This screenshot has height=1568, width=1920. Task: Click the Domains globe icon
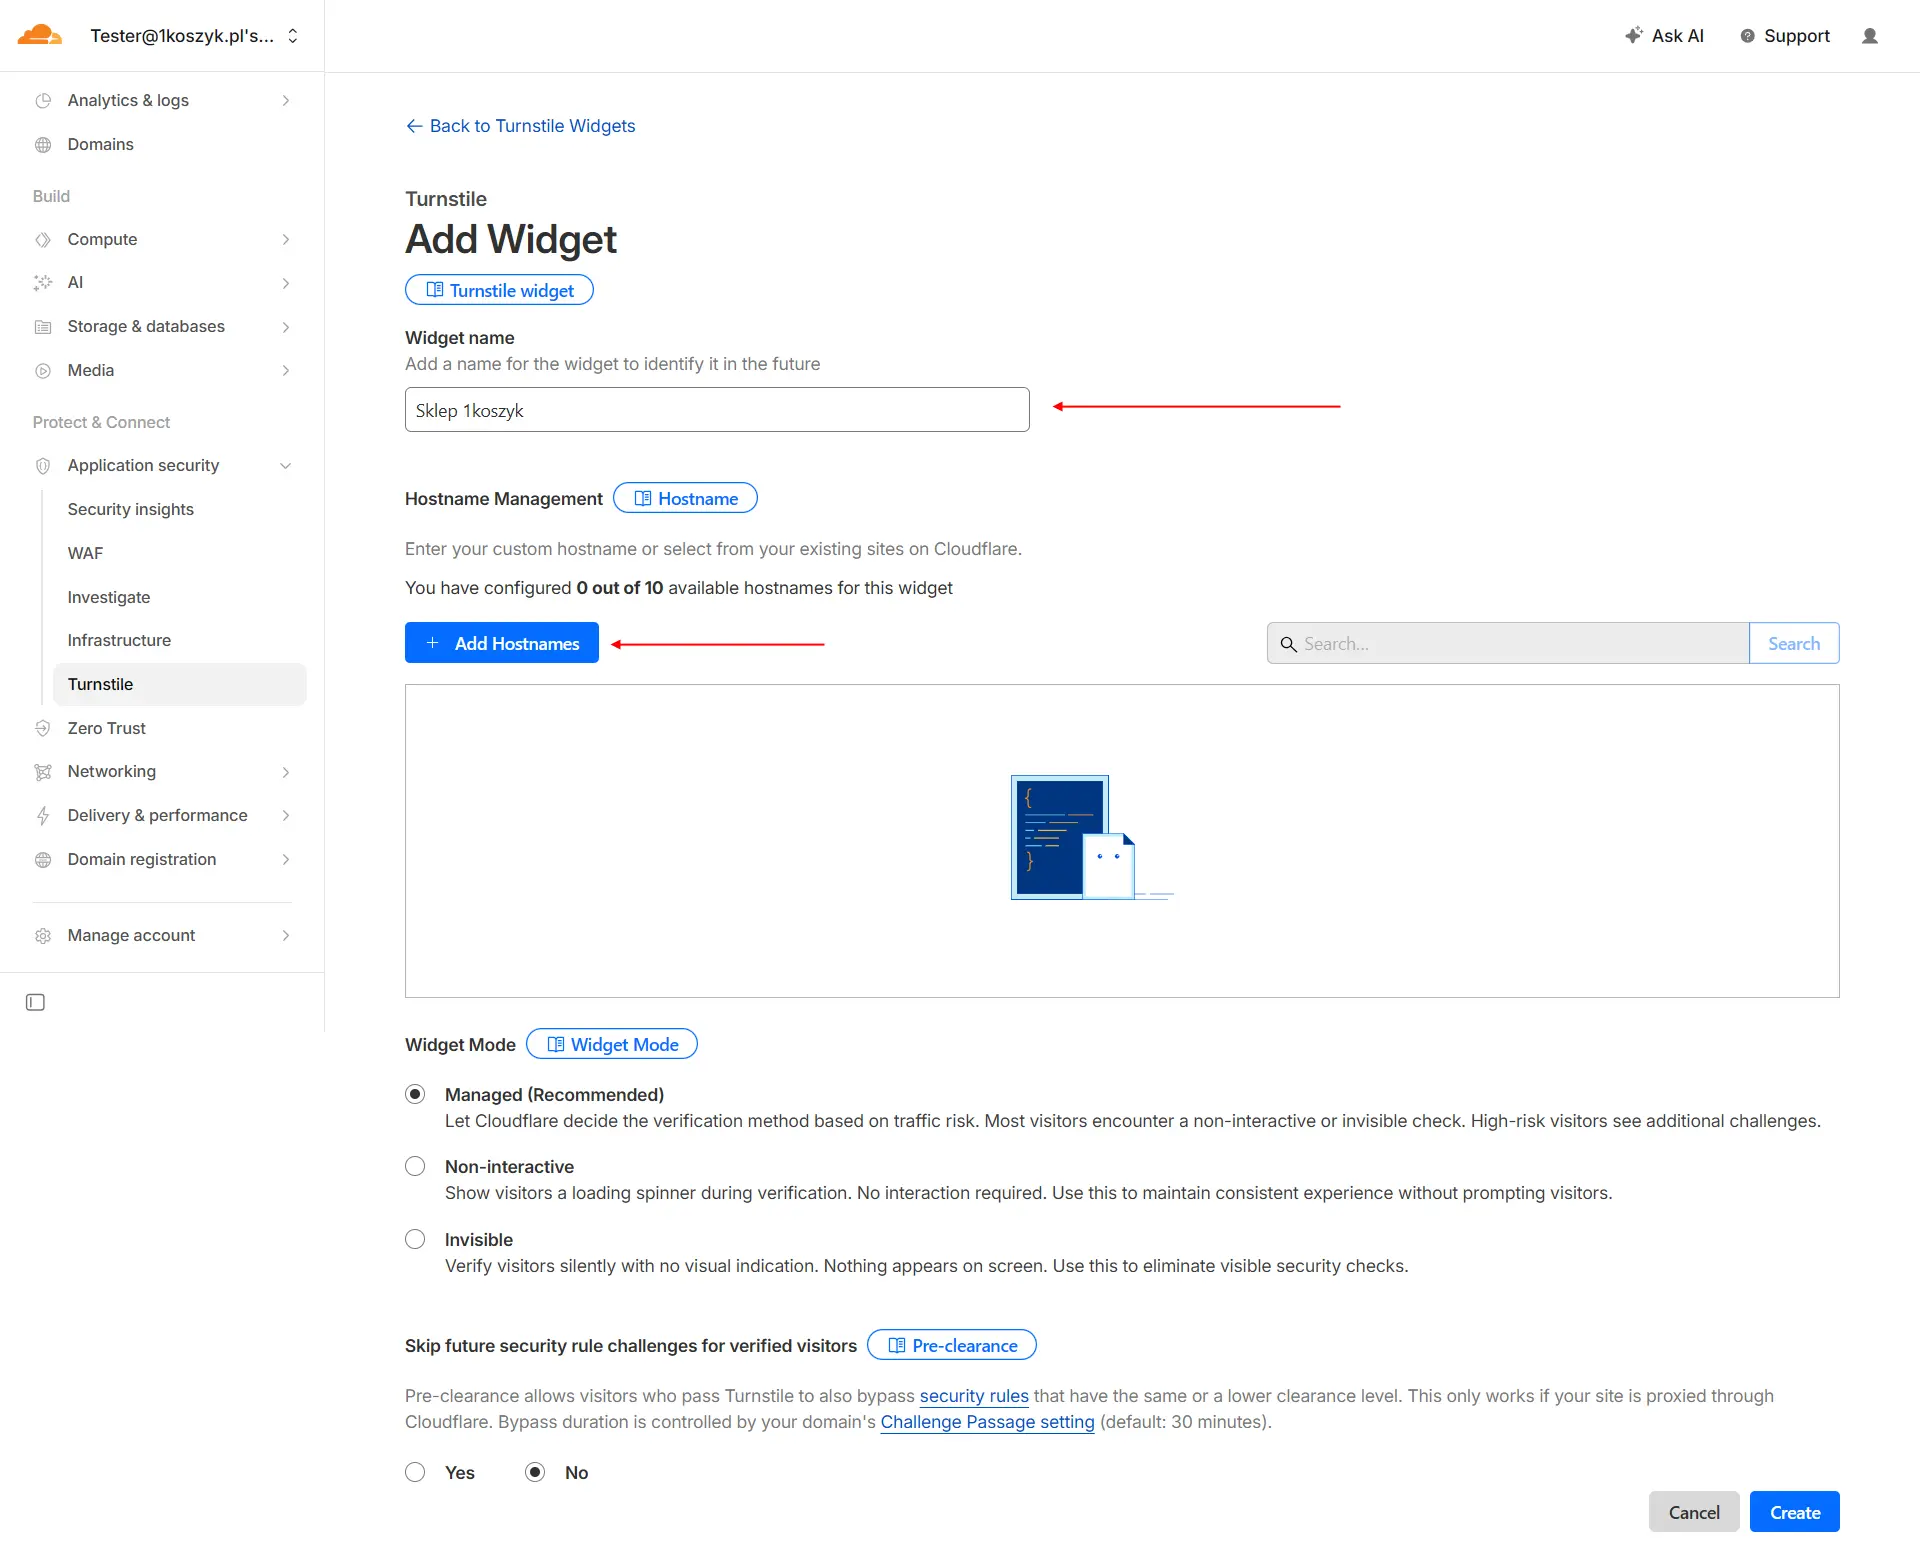coord(43,144)
